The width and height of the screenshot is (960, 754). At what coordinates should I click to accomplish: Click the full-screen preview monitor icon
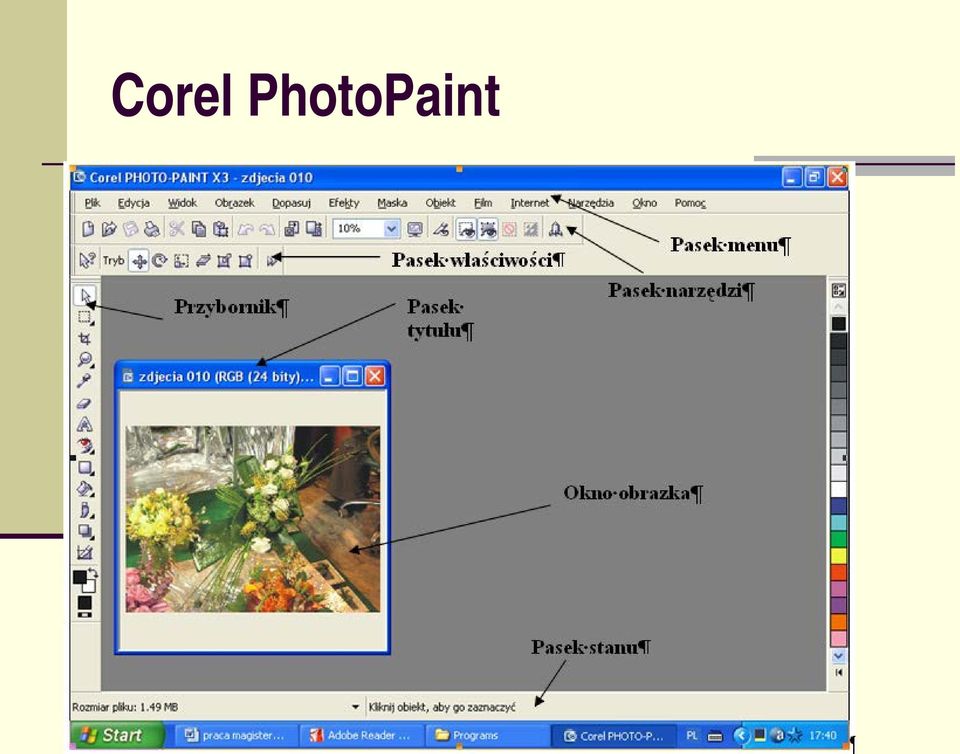415,230
